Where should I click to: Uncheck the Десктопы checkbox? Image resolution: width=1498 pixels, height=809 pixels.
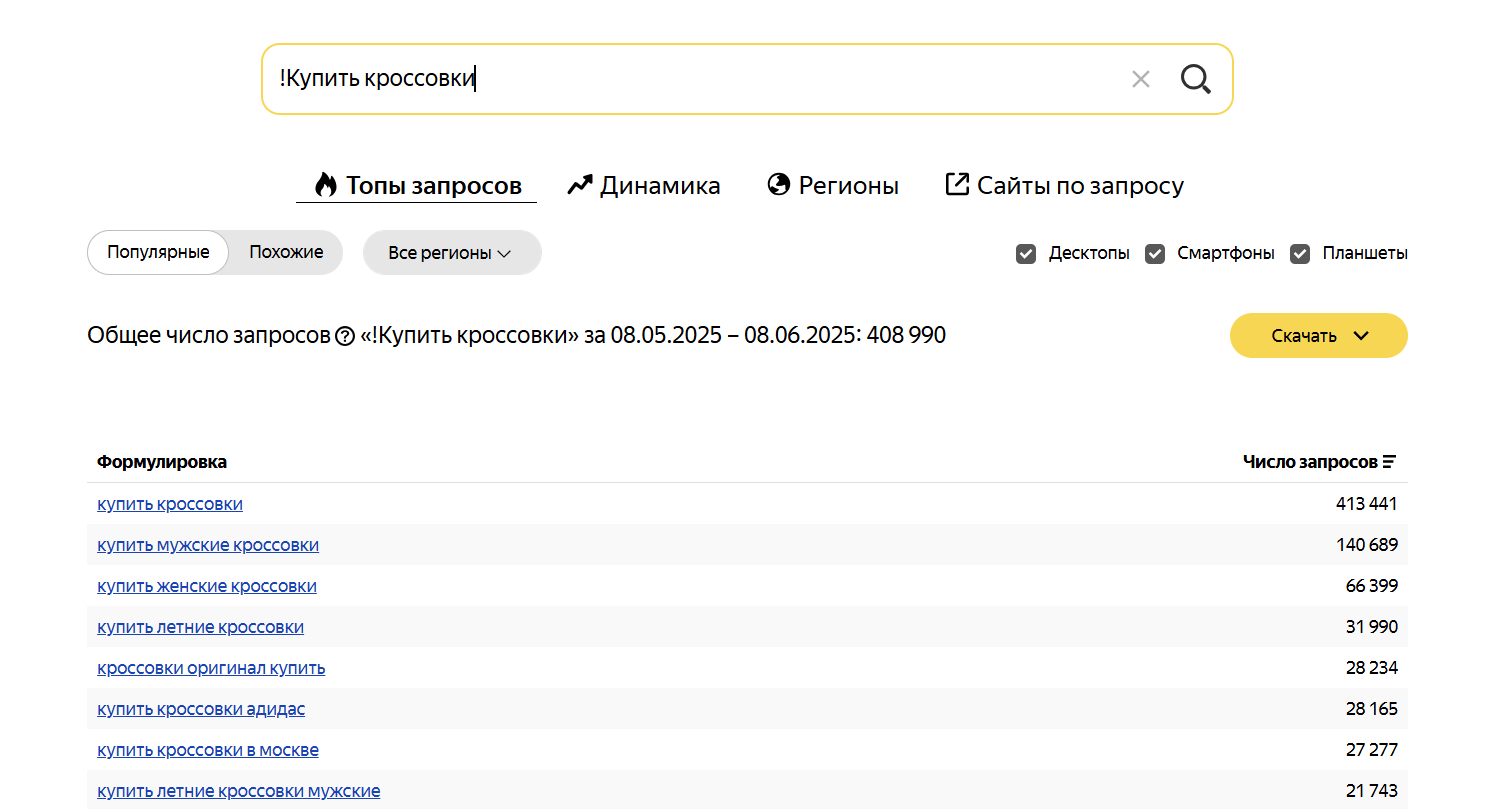click(x=1025, y=253)
